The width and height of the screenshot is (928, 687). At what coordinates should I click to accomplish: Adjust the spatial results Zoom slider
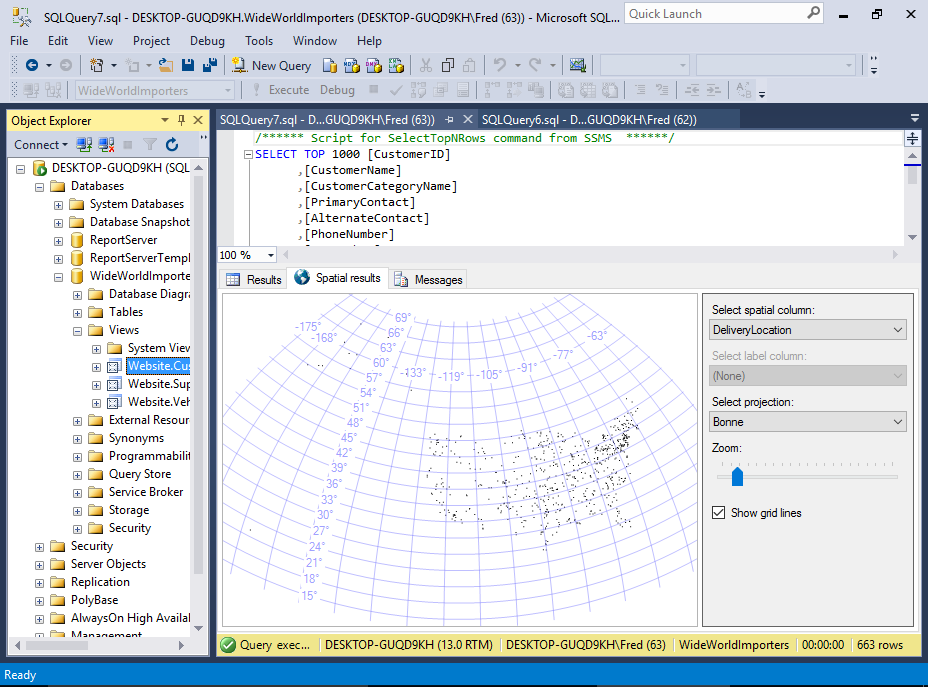point(737,477)
